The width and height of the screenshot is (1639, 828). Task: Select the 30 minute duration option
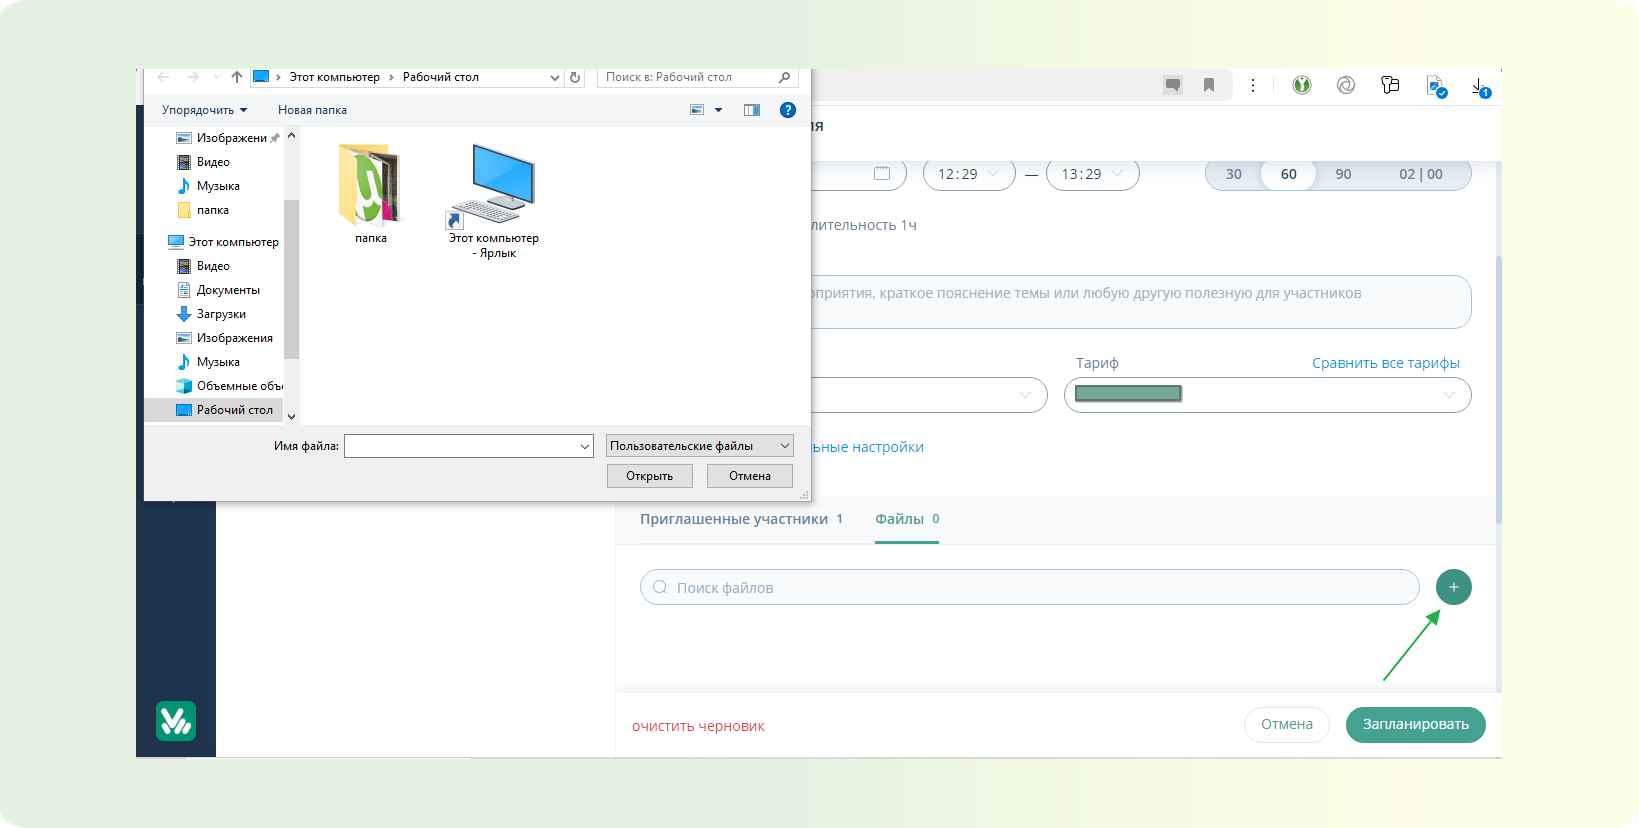1234,174
